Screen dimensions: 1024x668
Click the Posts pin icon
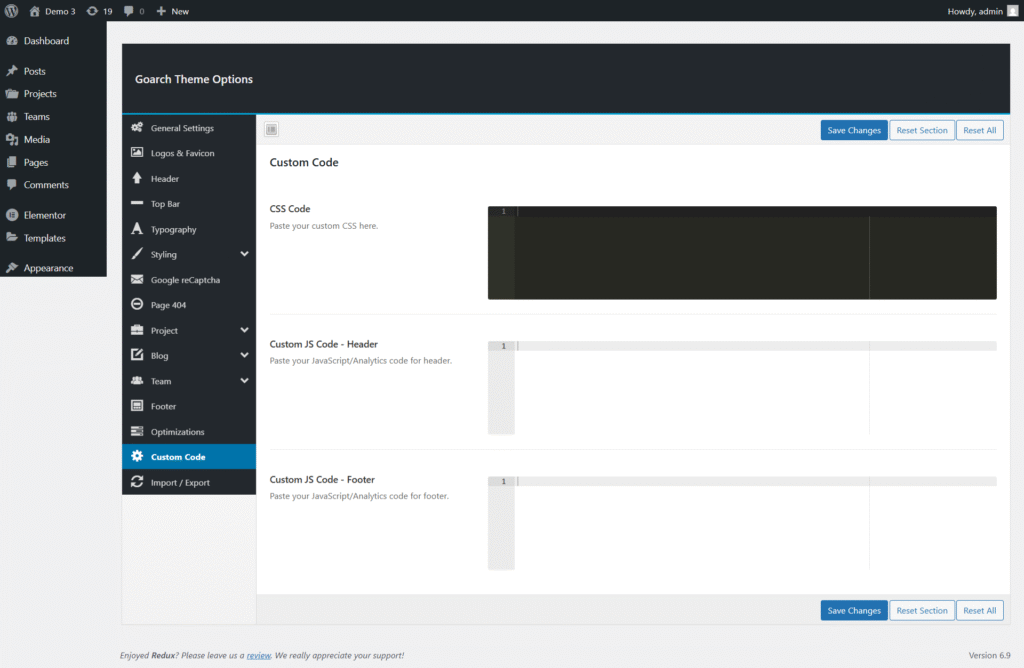(12, 71)
